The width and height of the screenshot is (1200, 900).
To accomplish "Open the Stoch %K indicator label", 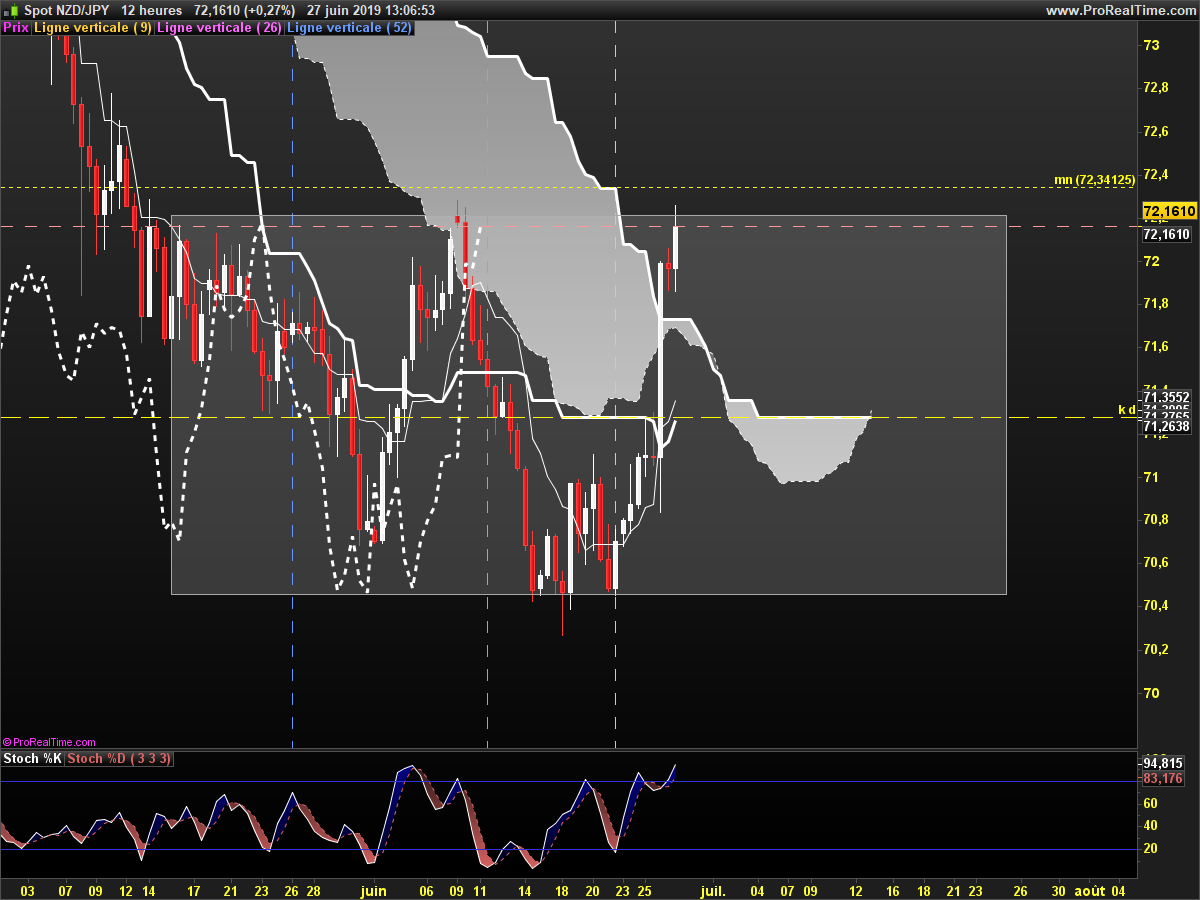I will tap(33, 759).
